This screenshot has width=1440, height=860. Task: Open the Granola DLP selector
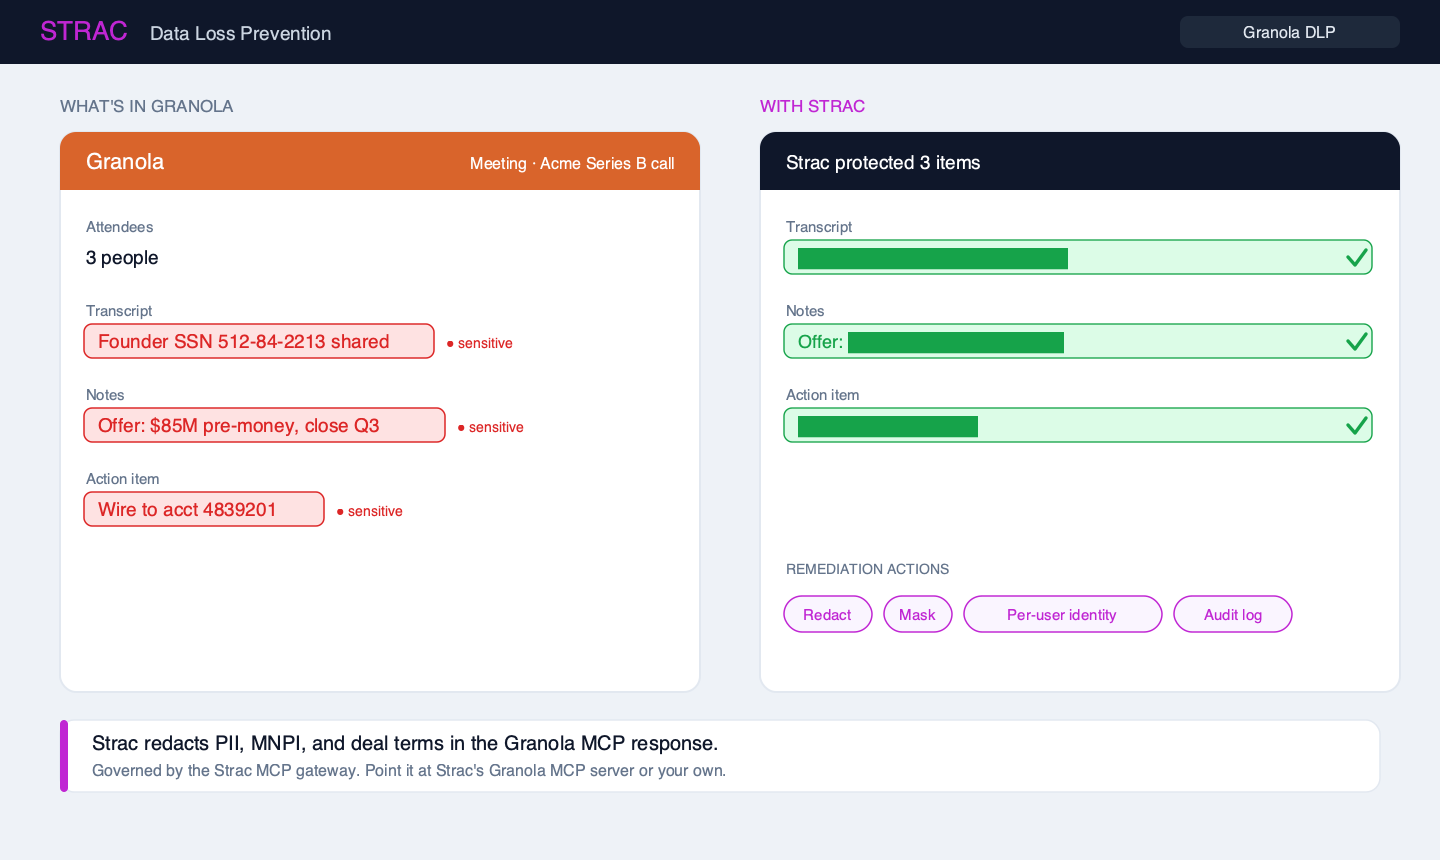point(1289,32)
